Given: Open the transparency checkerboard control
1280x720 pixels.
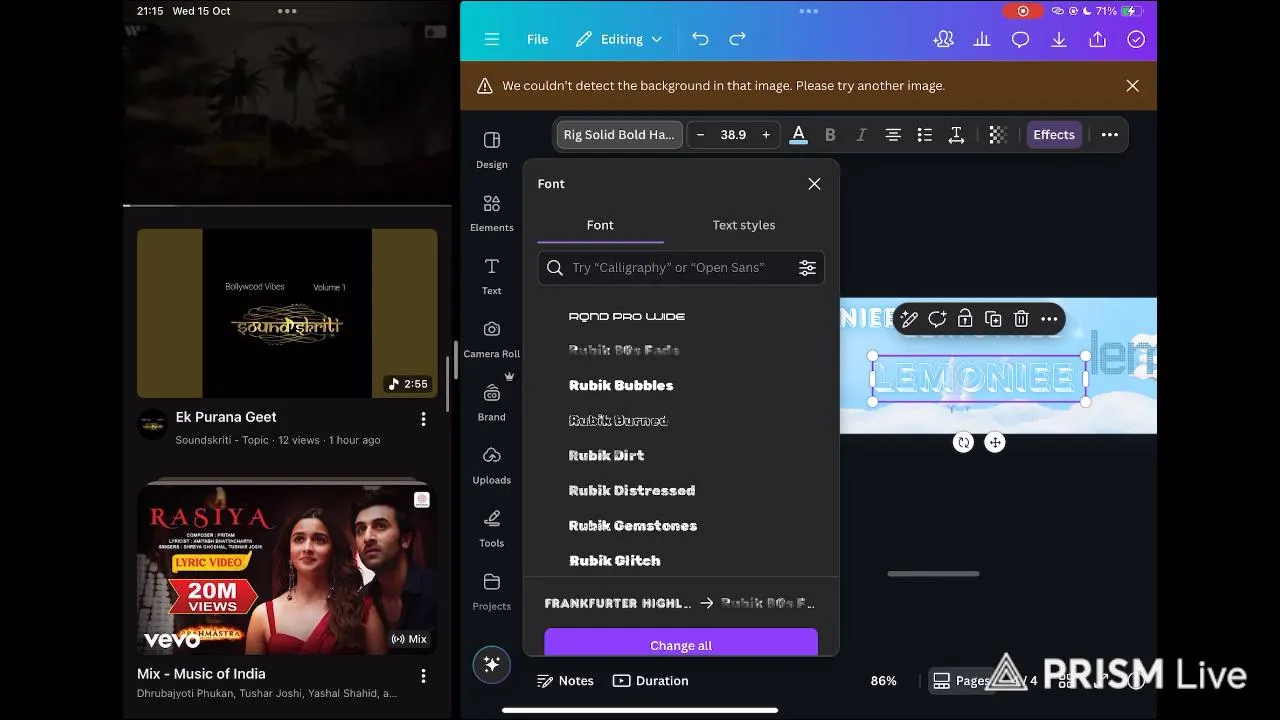Looking at the screenshot, I should tap(997, 135).
